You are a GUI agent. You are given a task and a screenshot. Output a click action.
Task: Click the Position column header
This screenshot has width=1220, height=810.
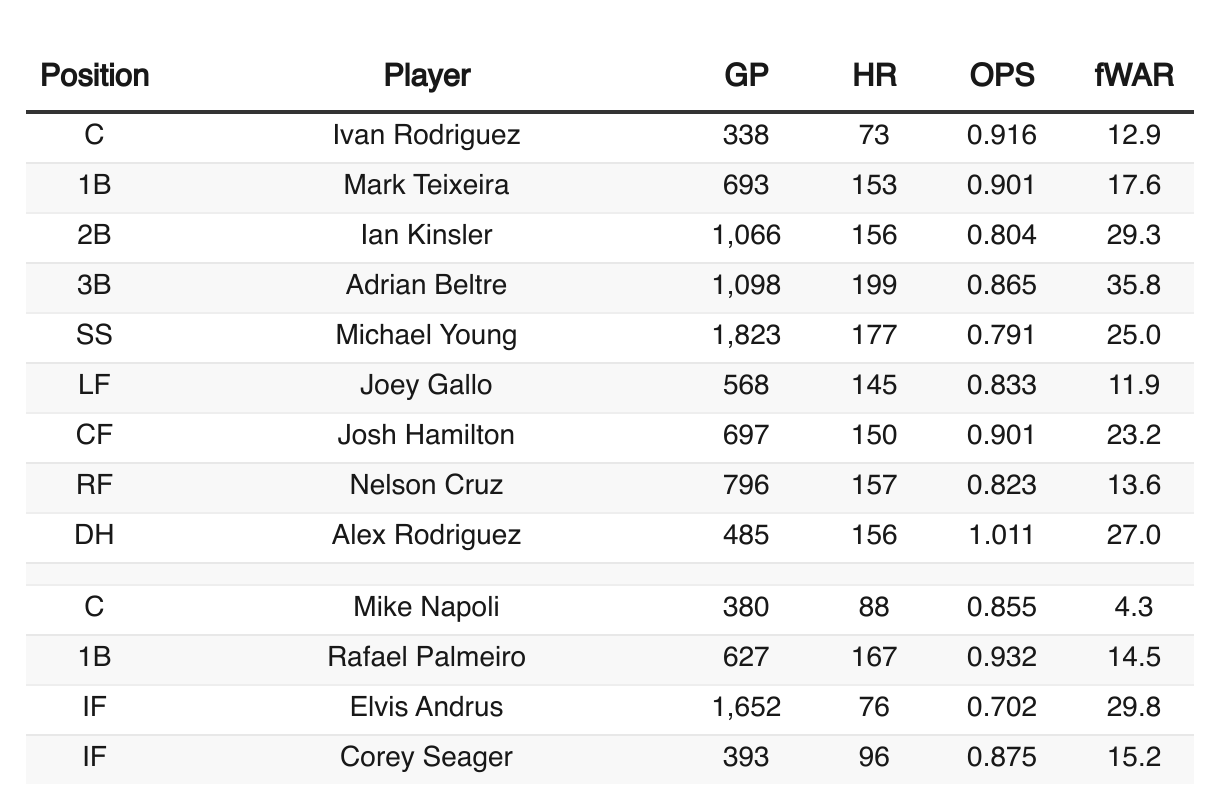tap(94, 76)
